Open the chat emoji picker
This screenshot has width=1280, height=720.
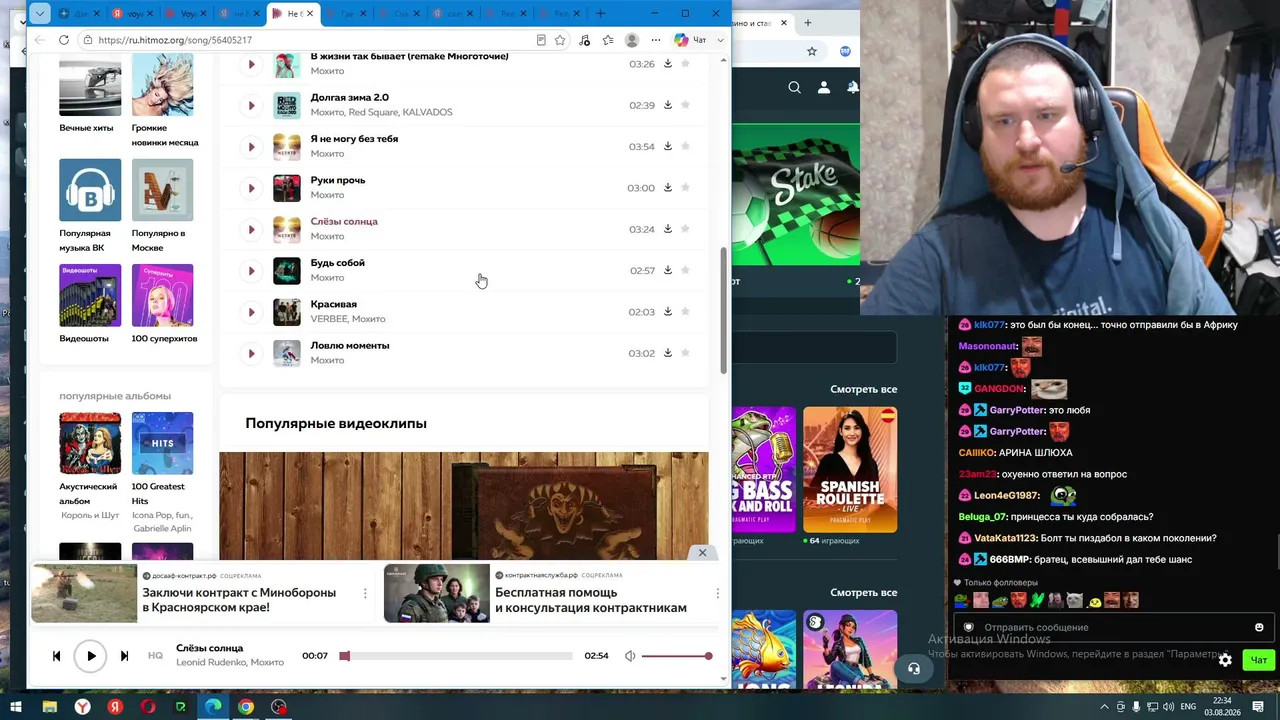coord(1259,627)
